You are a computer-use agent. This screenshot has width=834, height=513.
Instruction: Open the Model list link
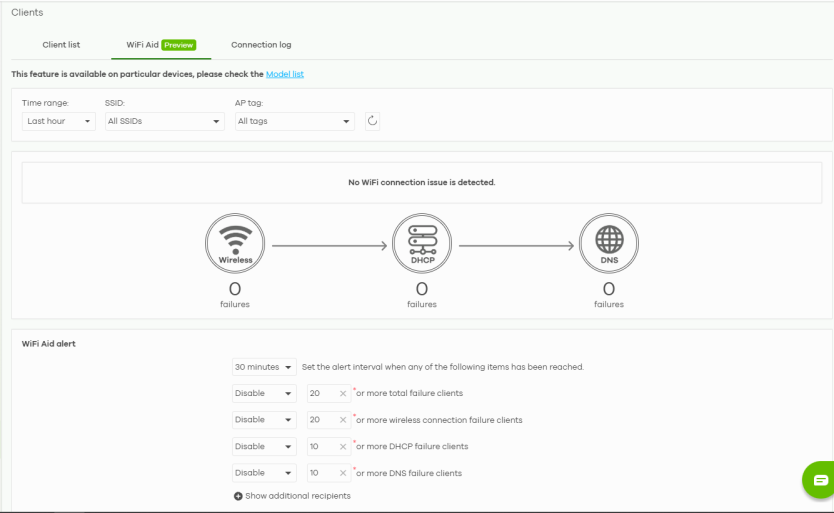(x=285, y=75)
